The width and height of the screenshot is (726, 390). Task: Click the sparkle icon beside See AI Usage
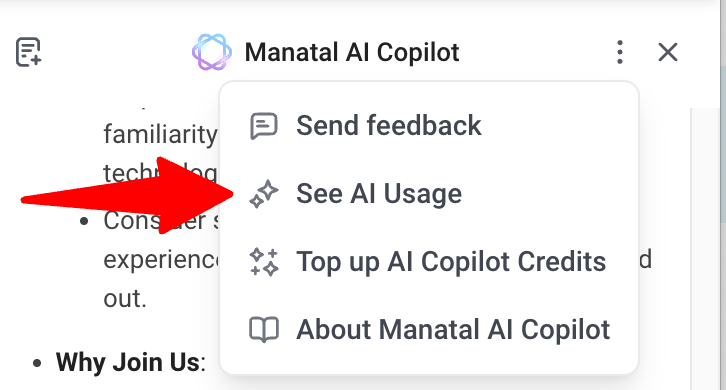tap(264, 194)
